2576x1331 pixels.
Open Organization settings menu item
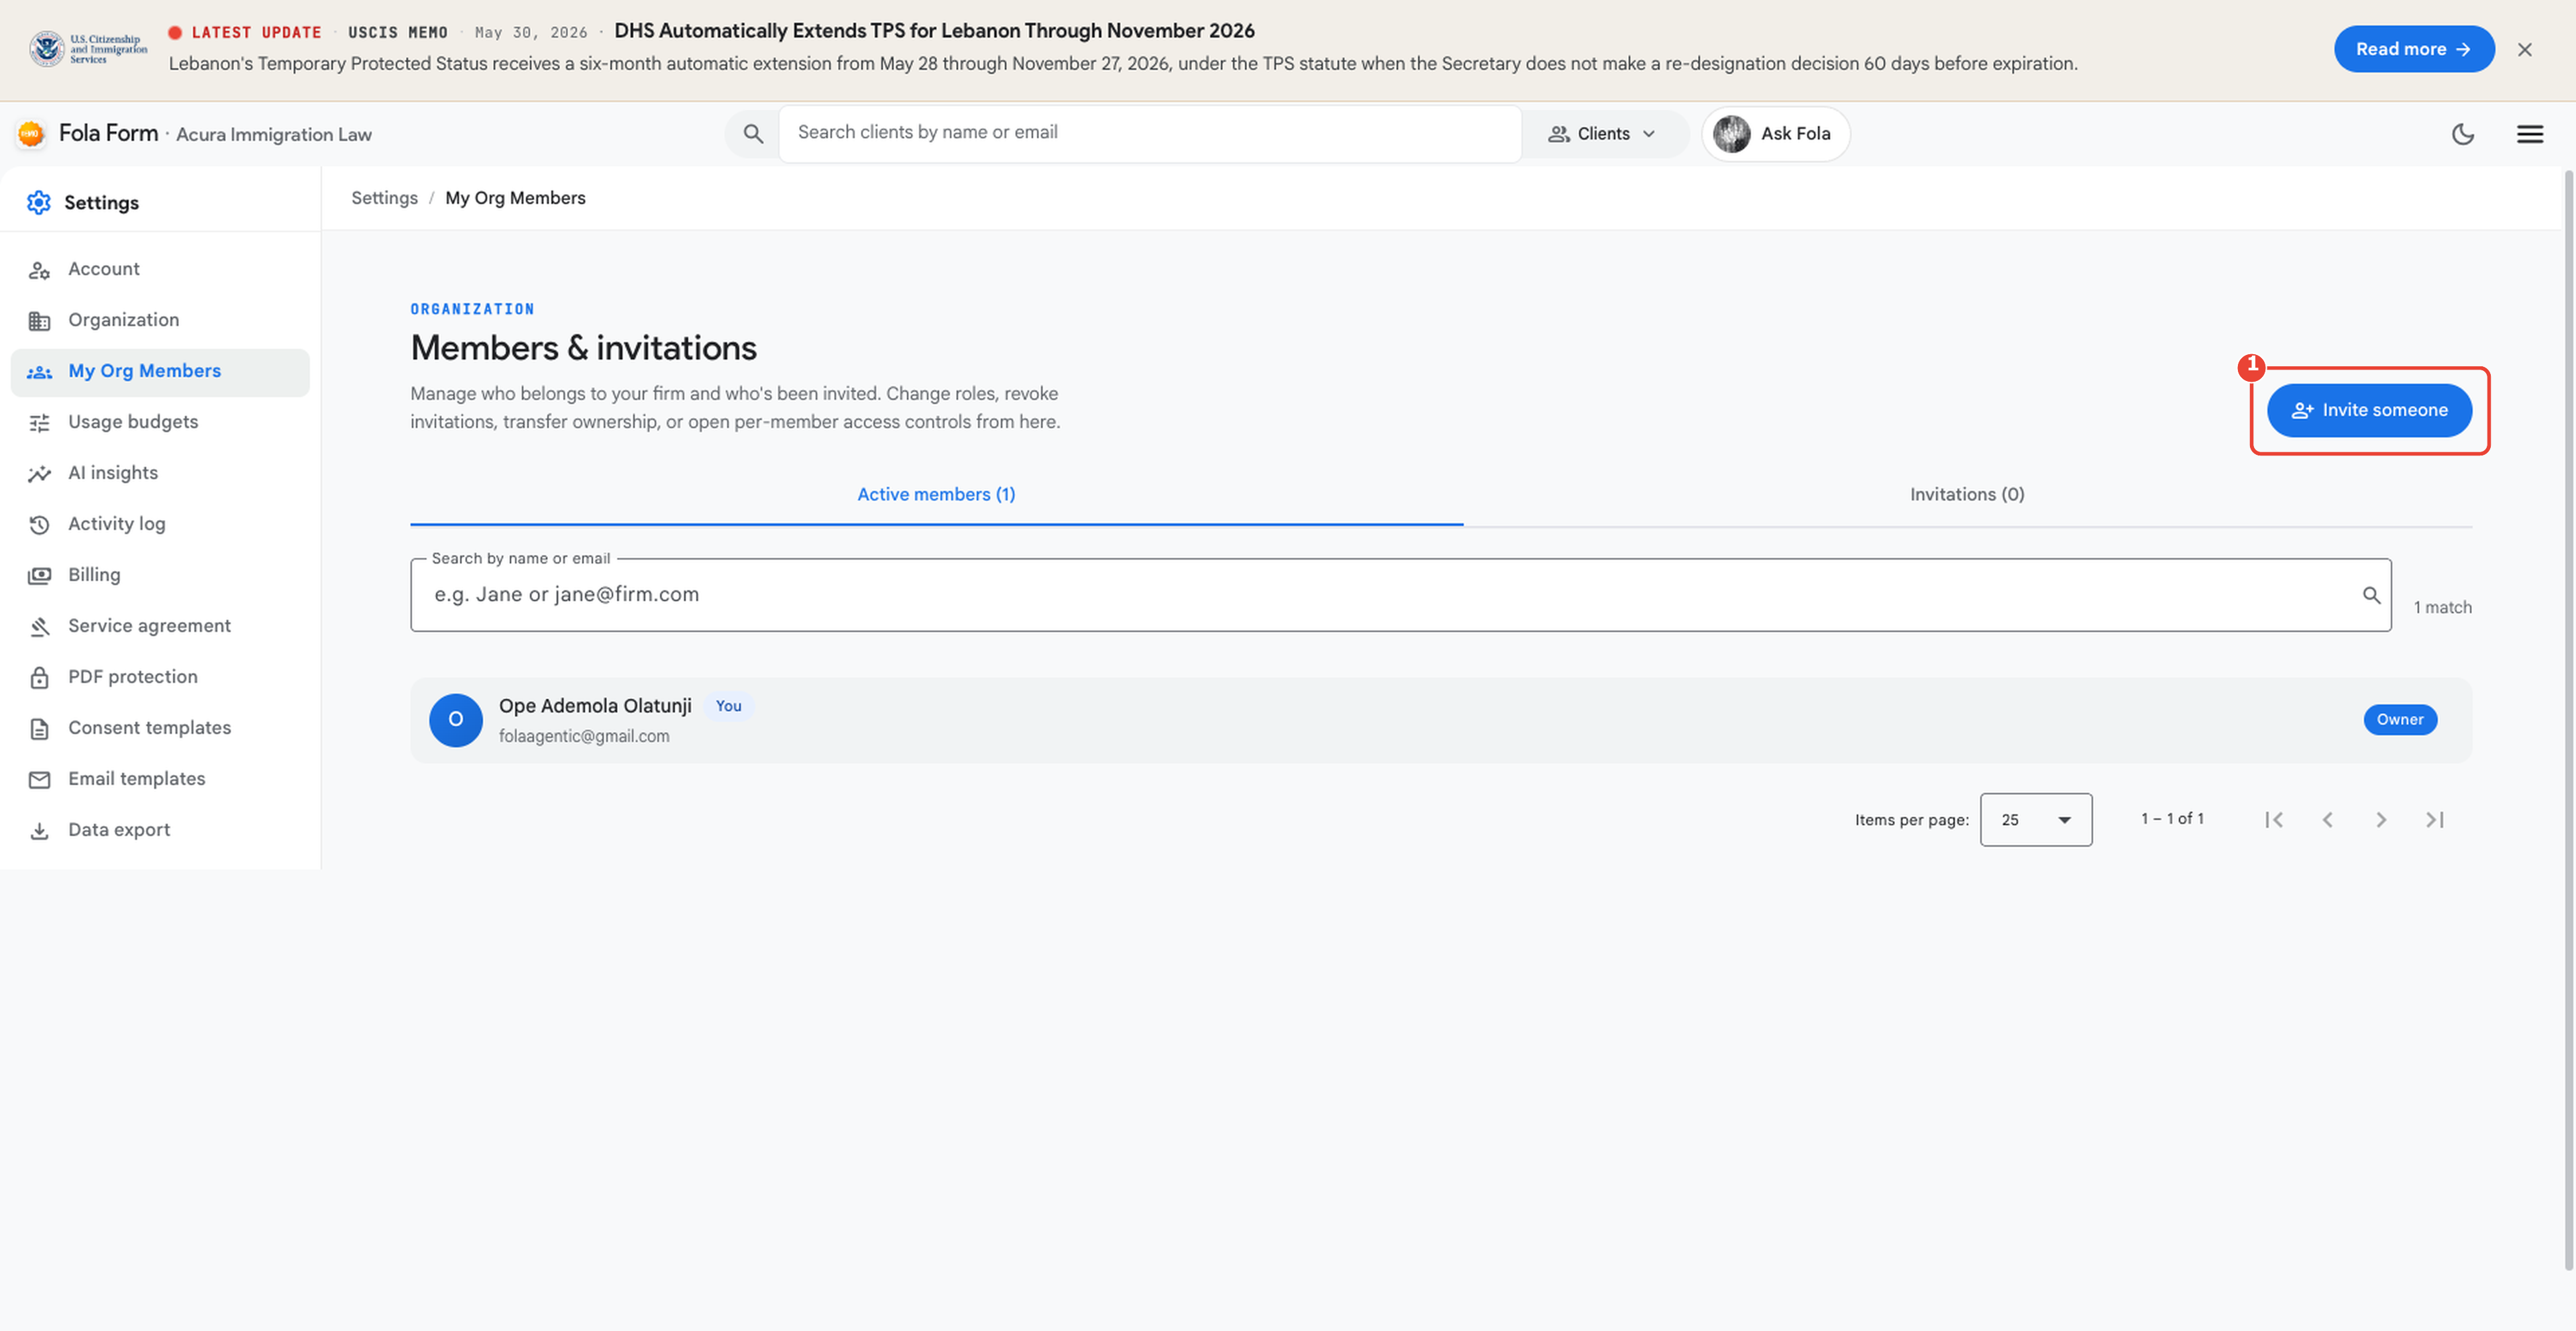point(160,320)
